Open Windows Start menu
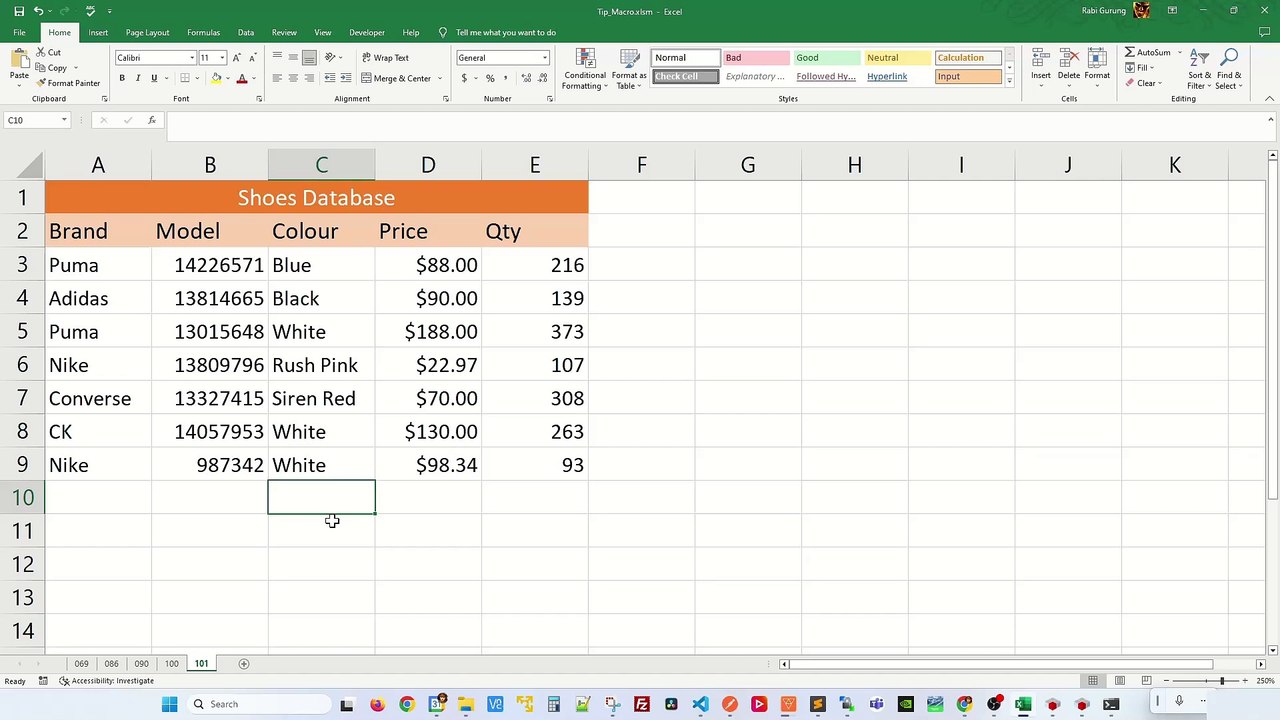The height and width of the screenshot is (720, 1280). [169, 704]
